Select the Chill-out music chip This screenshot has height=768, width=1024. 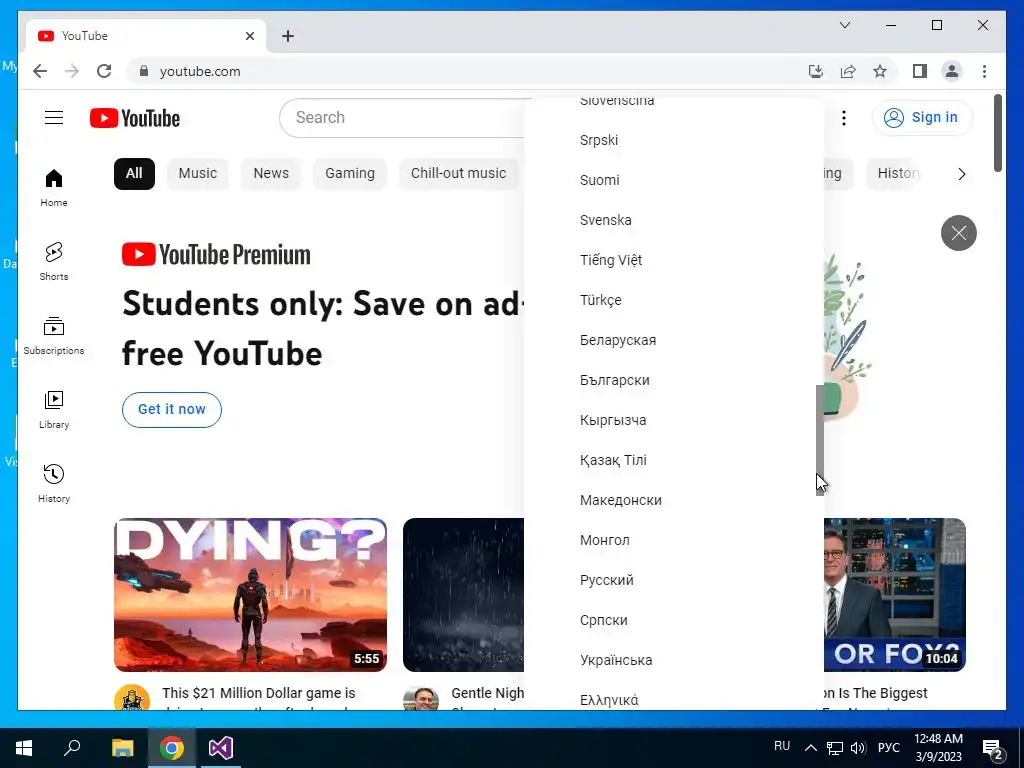458,174
